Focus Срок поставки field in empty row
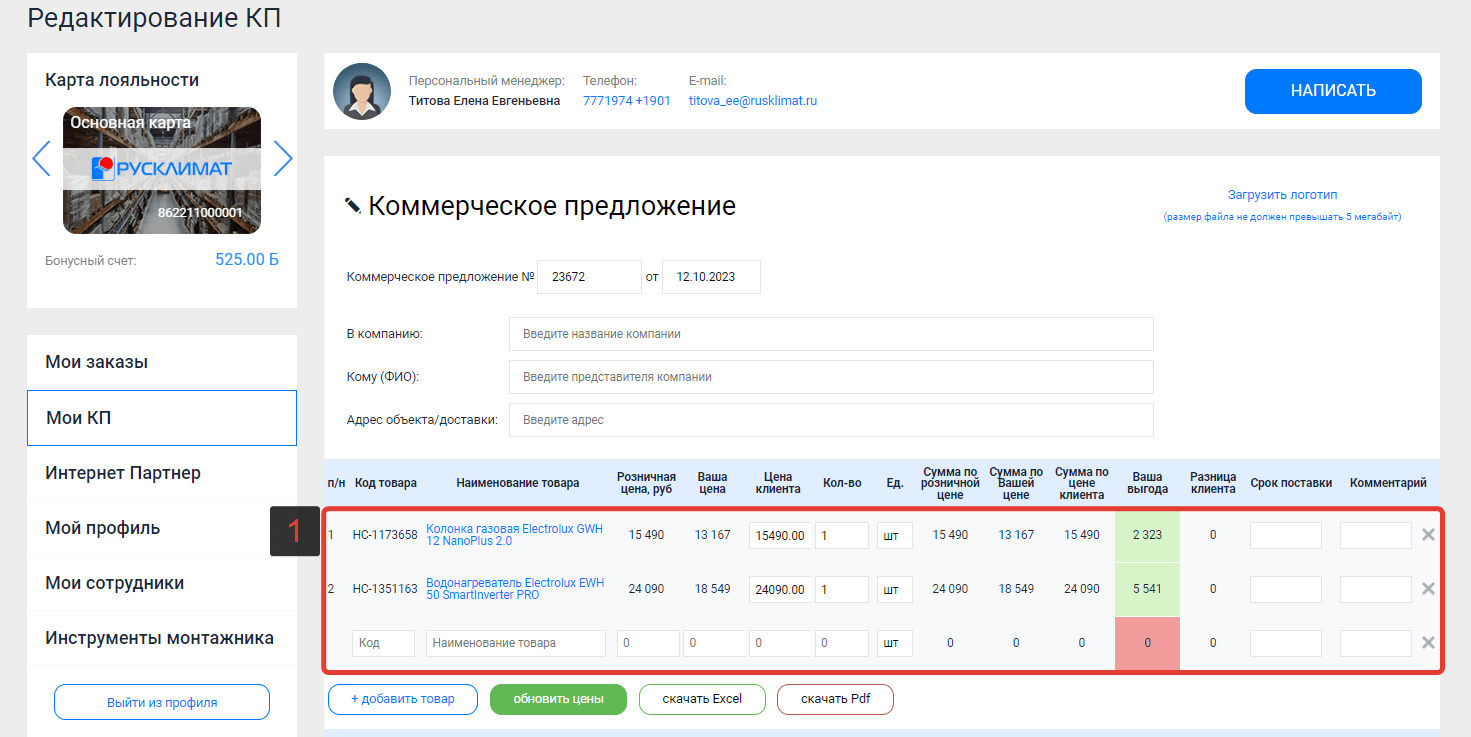 click(x=1286, y=643)
